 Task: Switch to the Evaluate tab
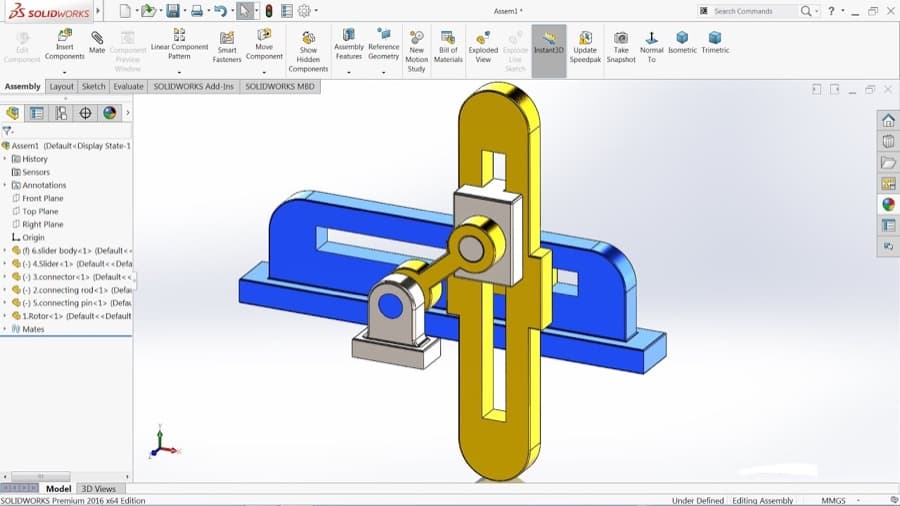pos(128,87)
